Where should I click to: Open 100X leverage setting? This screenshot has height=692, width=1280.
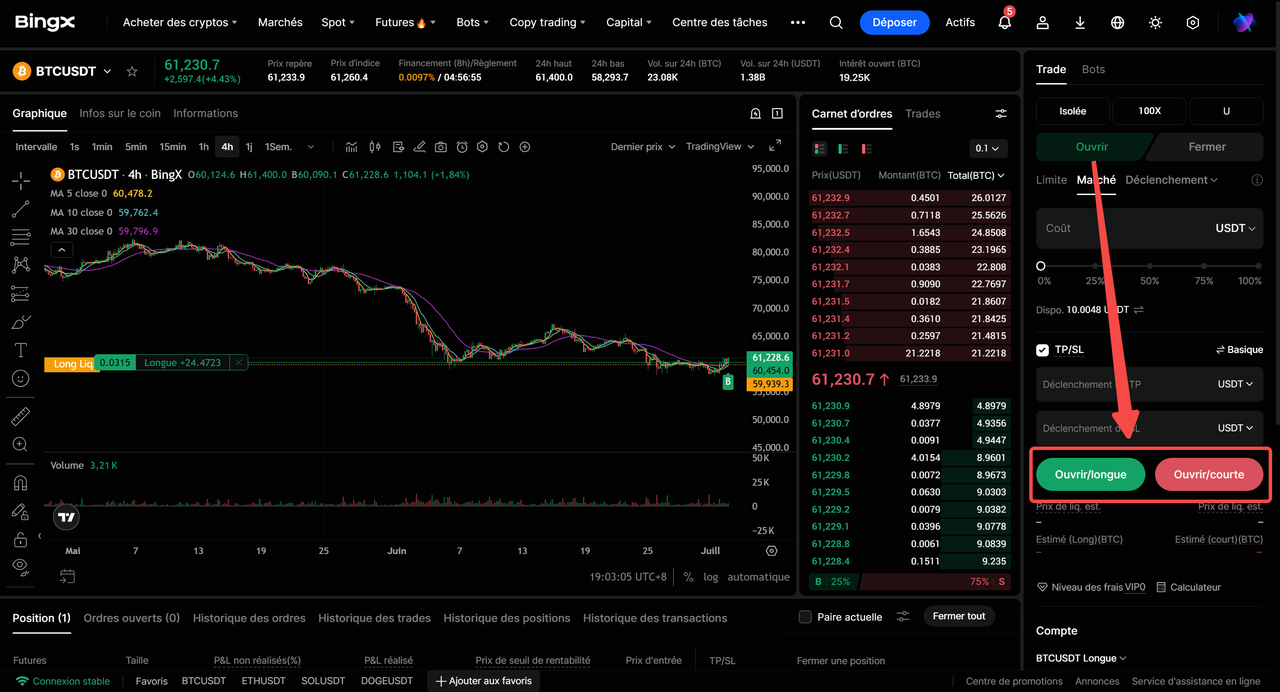pos(1150,111)
